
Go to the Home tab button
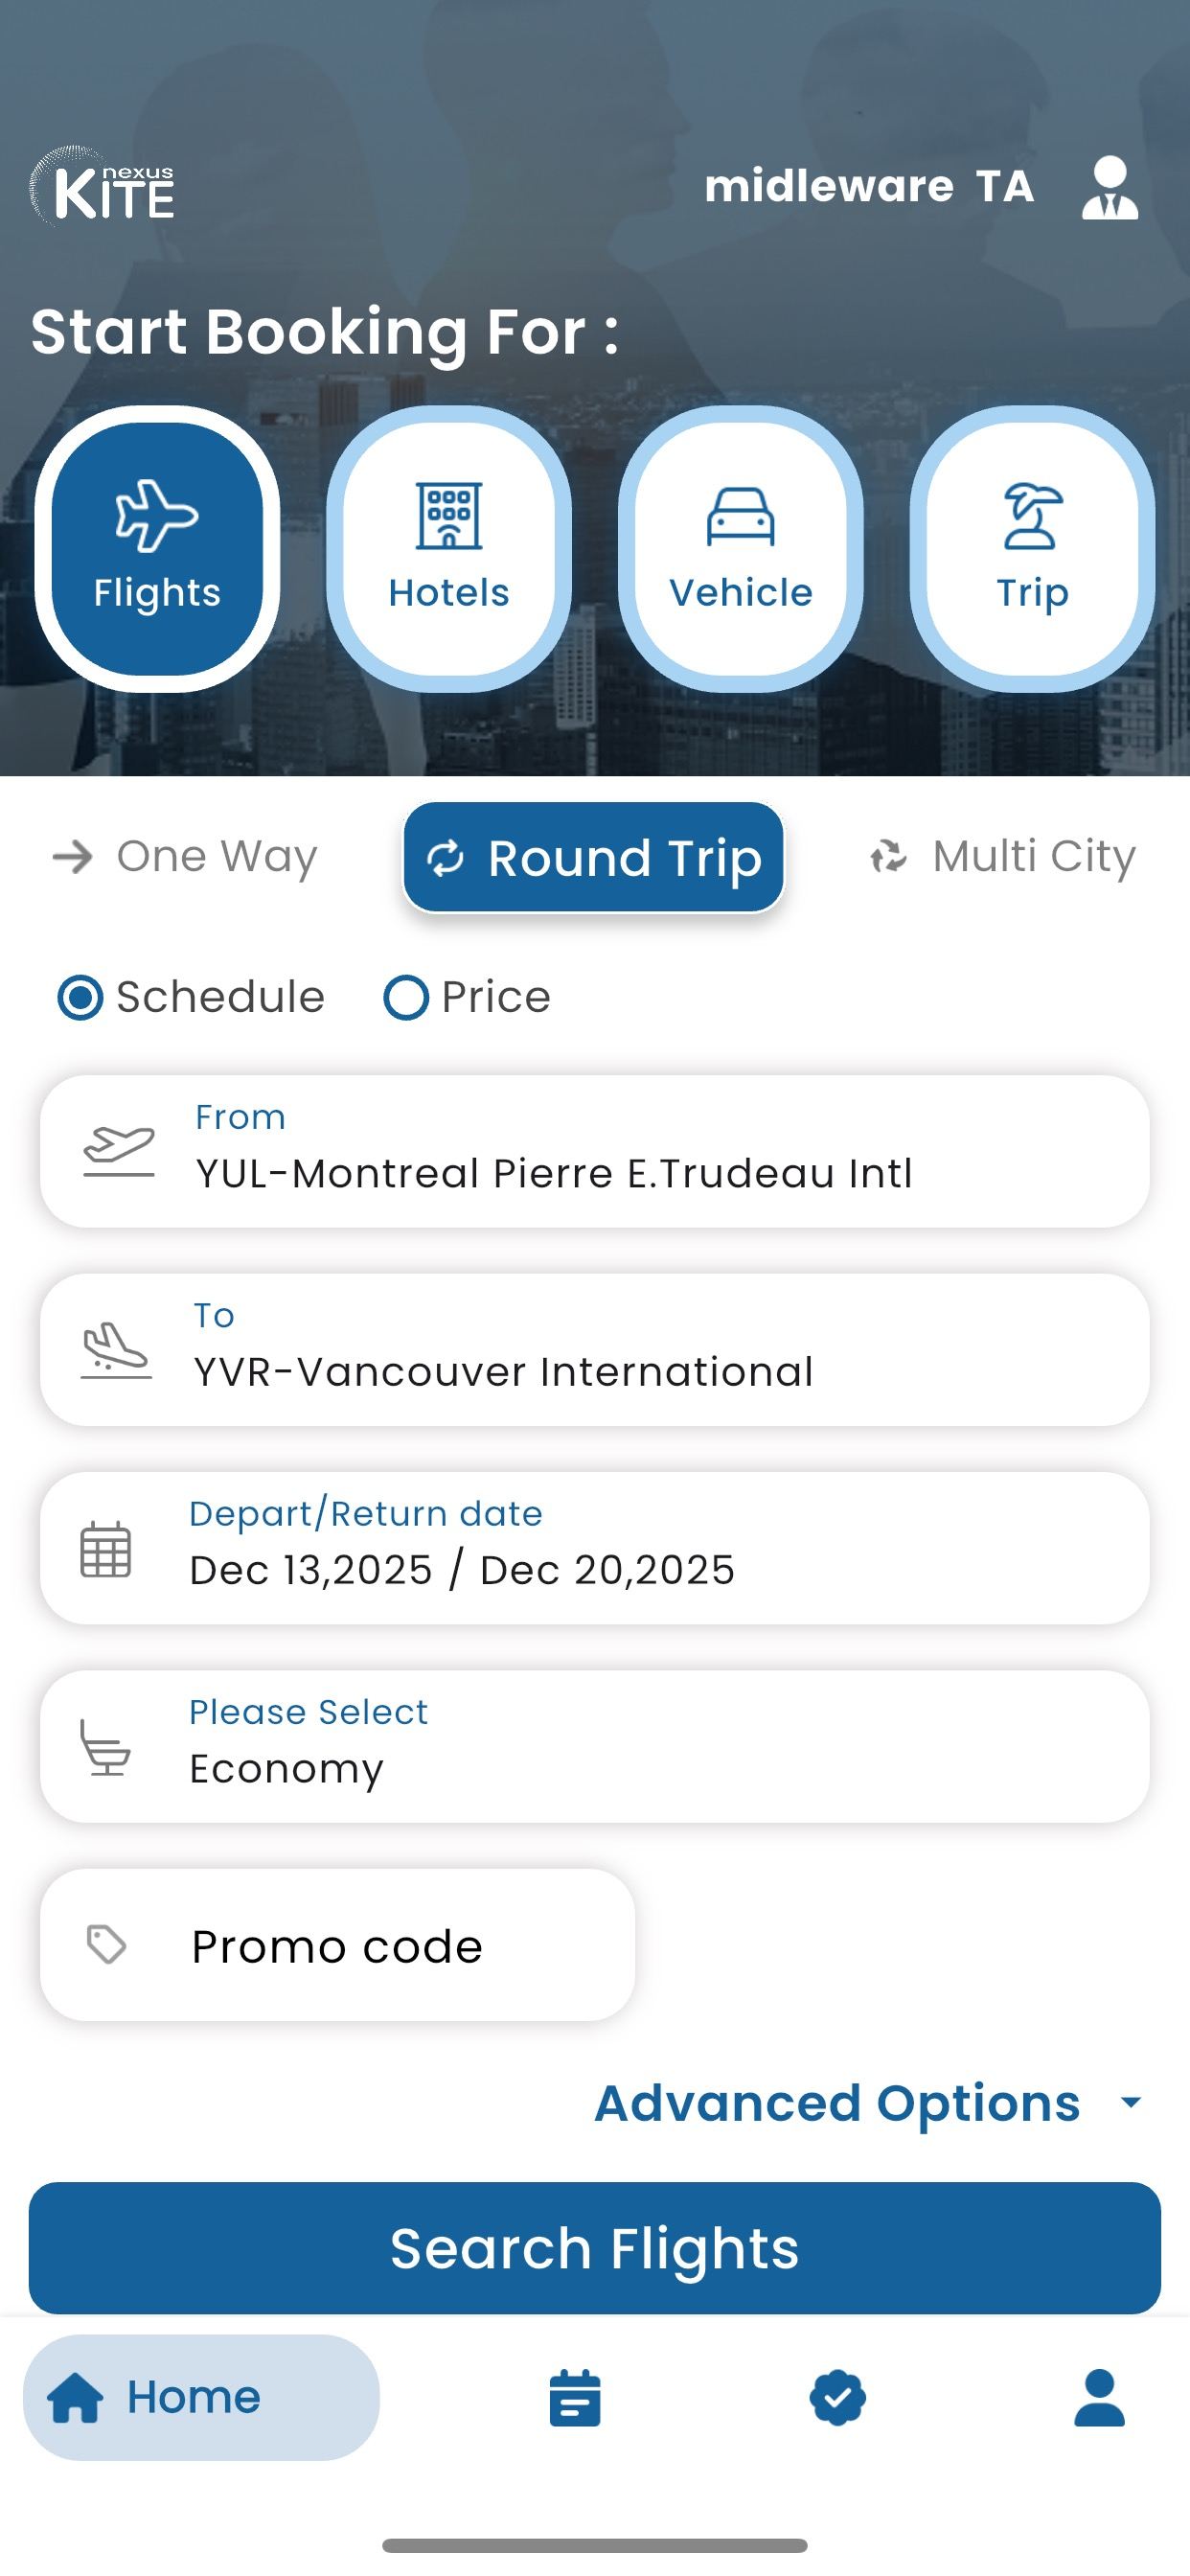point(201,2397)
